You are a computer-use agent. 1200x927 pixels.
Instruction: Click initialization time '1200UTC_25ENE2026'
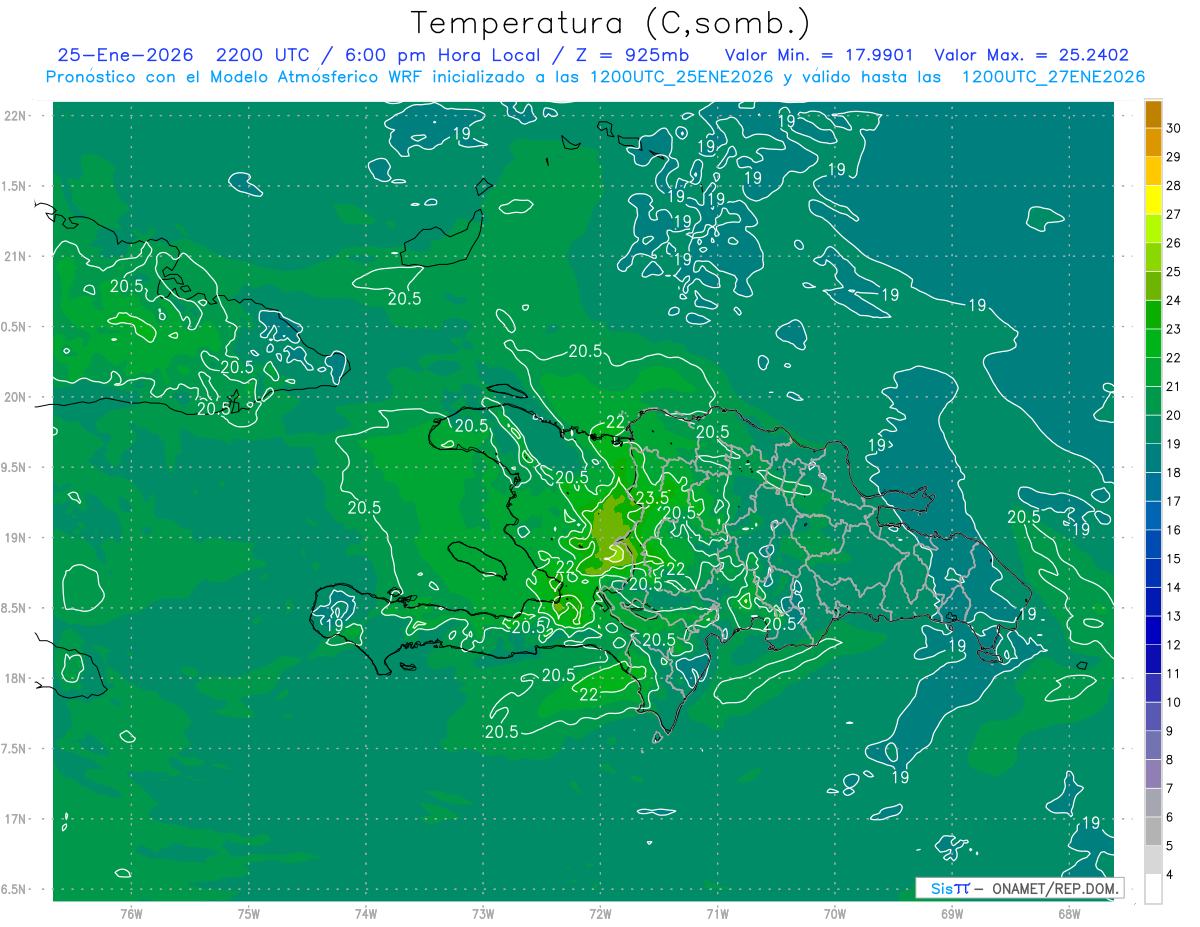coord(681,77)
